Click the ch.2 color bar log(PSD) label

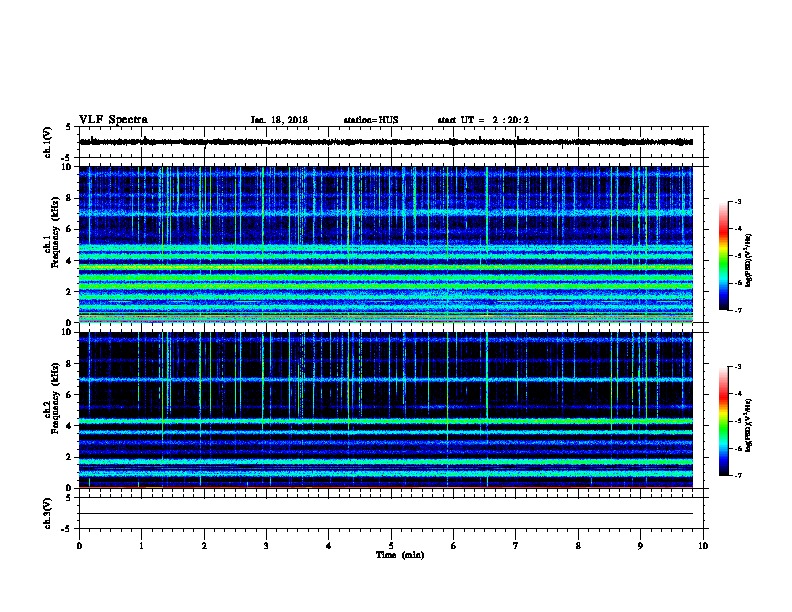[749, 425]
